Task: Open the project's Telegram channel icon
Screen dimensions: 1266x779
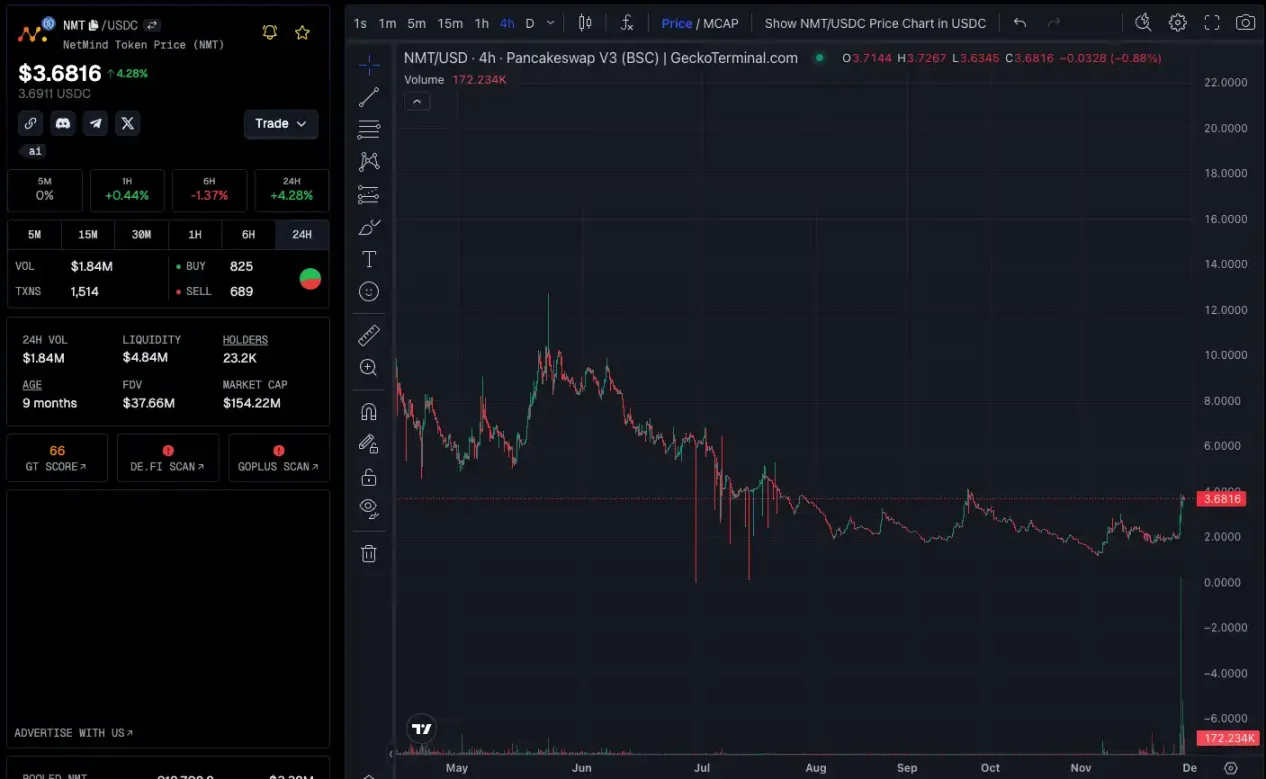Action: click(x=96, y=123)
